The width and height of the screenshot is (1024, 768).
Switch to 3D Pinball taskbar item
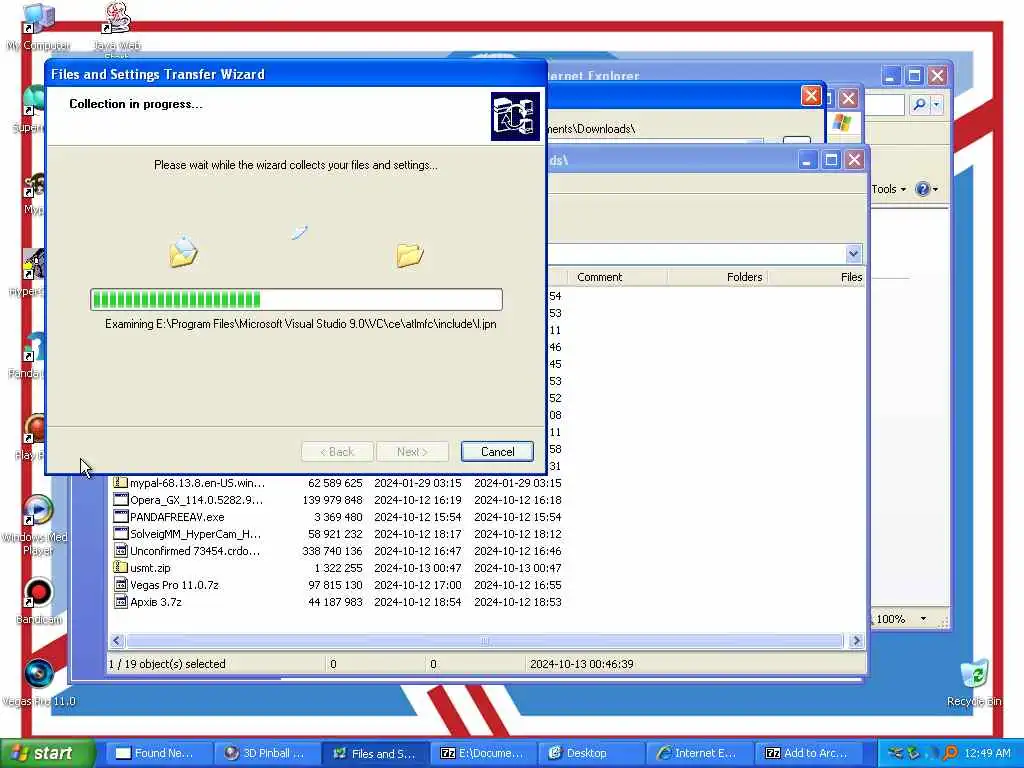[x=267, y=753]
